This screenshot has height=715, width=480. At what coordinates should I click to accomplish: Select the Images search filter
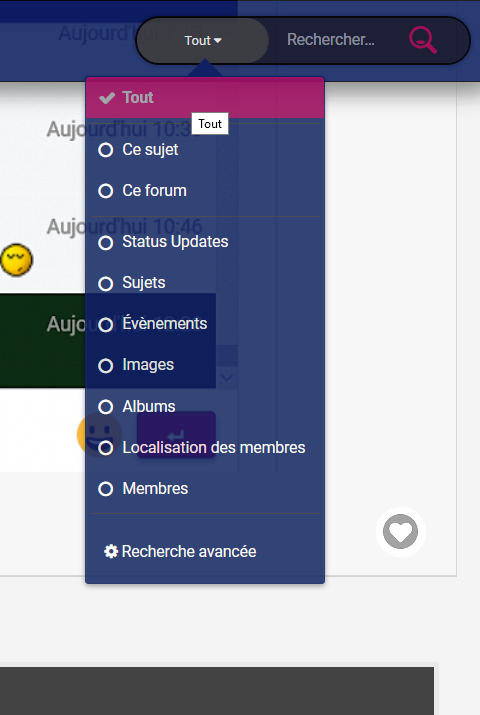(x=205, y=365)
